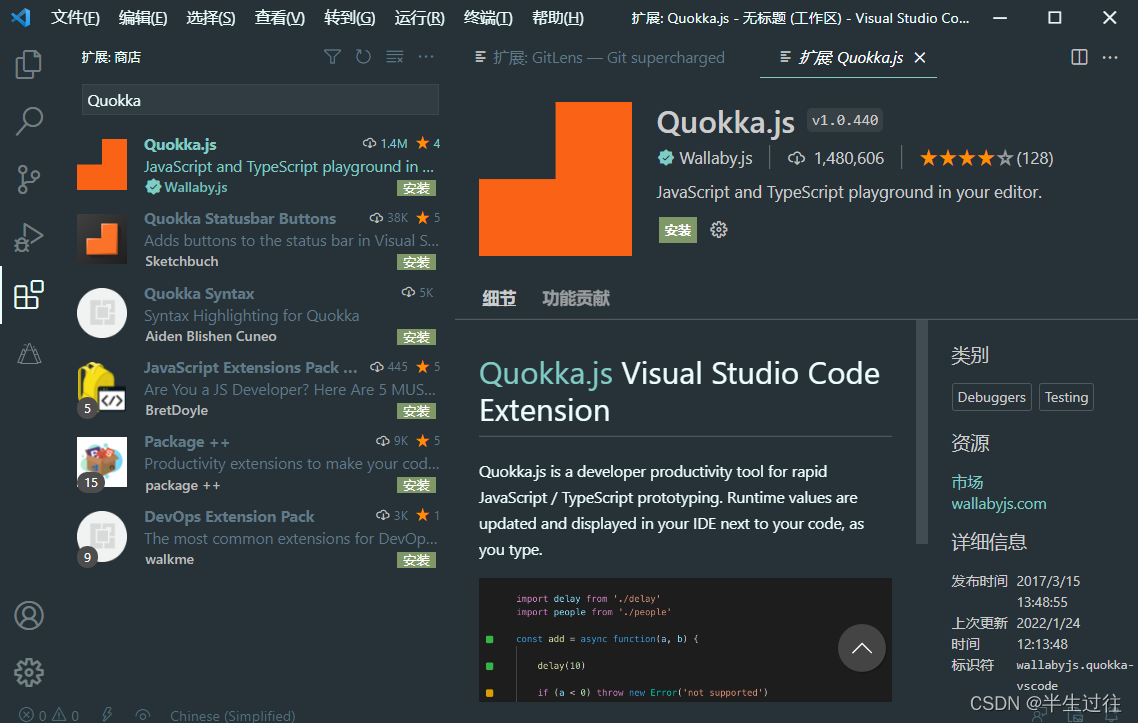The width and height of the screenshot is (1138, 723).
Task: Refresh the extensions list
Action: click(364, 57)
